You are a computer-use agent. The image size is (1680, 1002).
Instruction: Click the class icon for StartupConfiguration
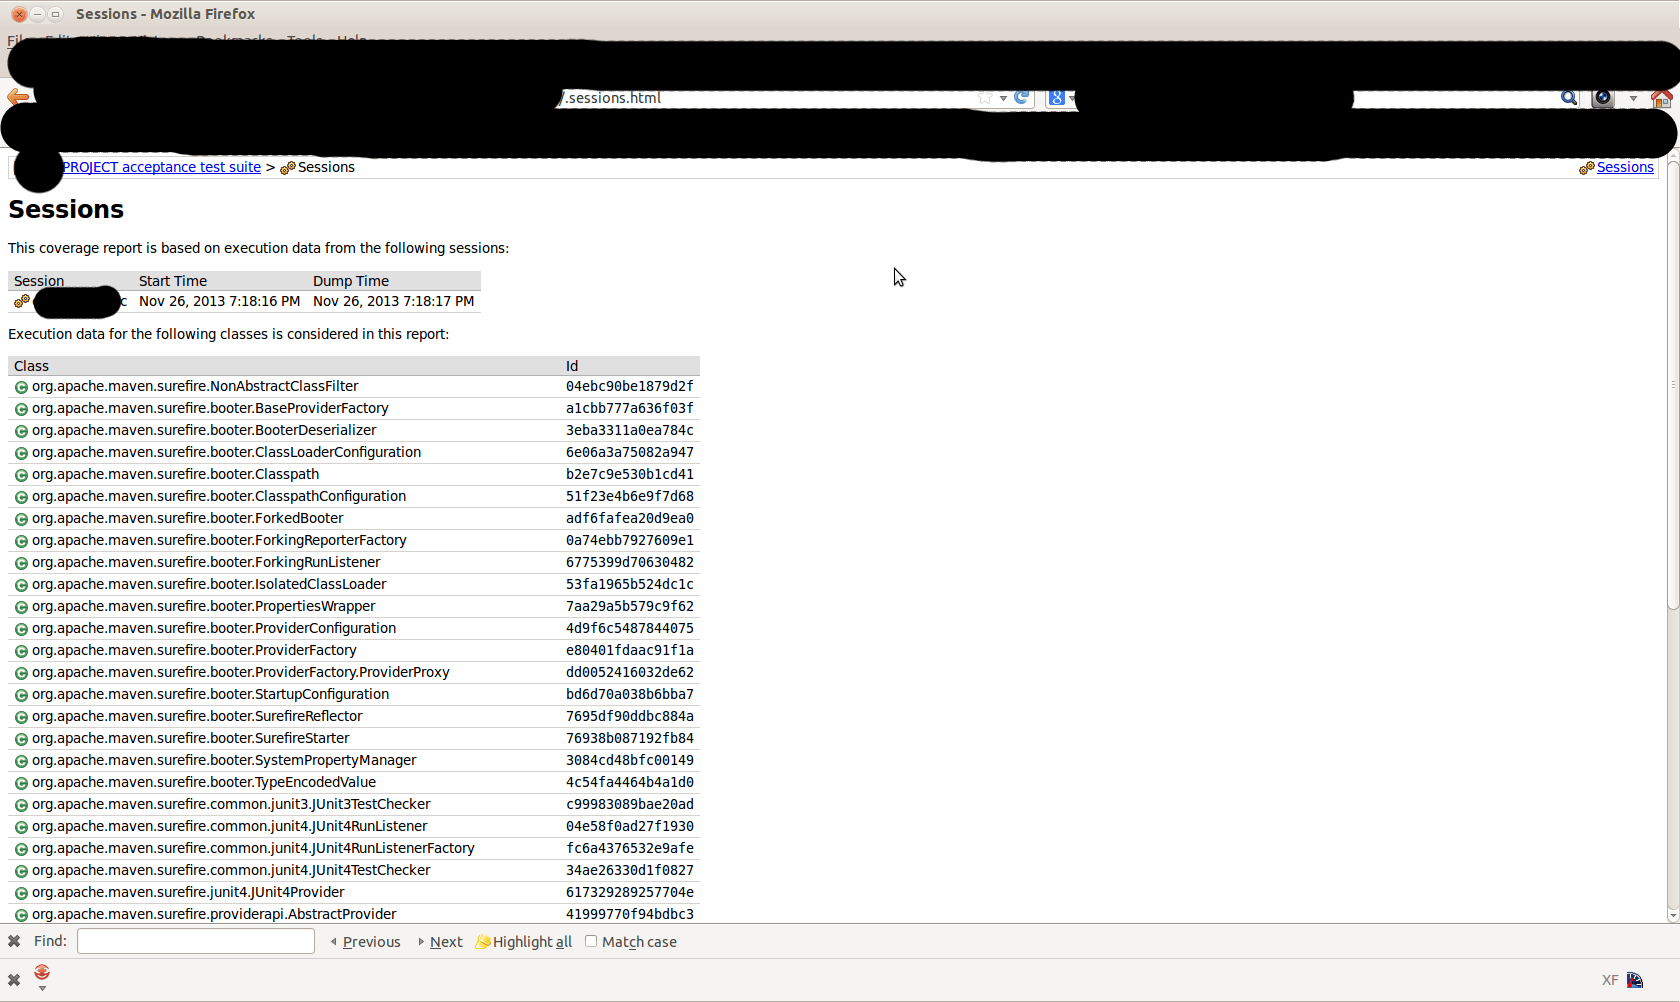pos(21,695)
